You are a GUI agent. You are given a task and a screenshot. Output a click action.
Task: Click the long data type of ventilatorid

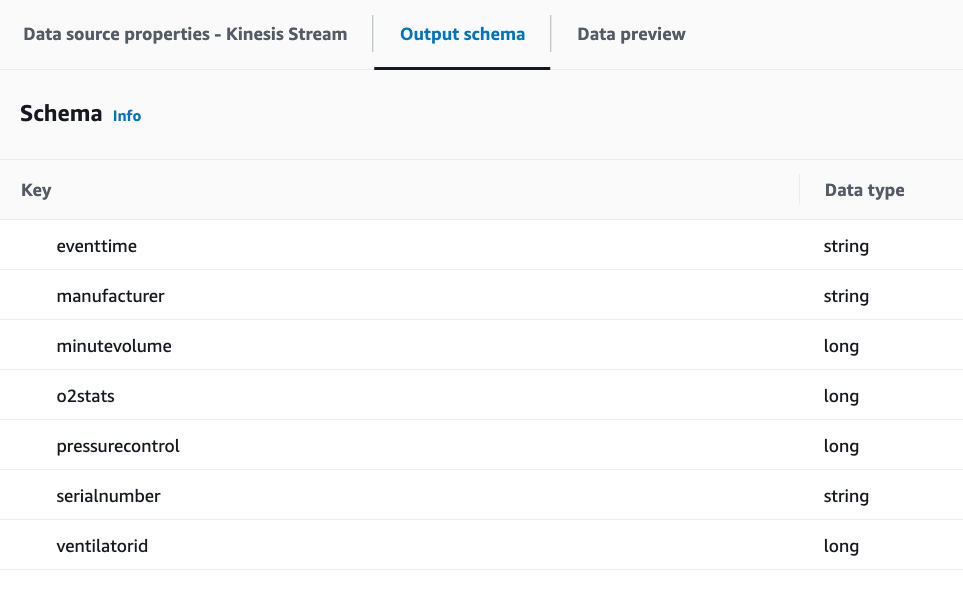point(841,546)
